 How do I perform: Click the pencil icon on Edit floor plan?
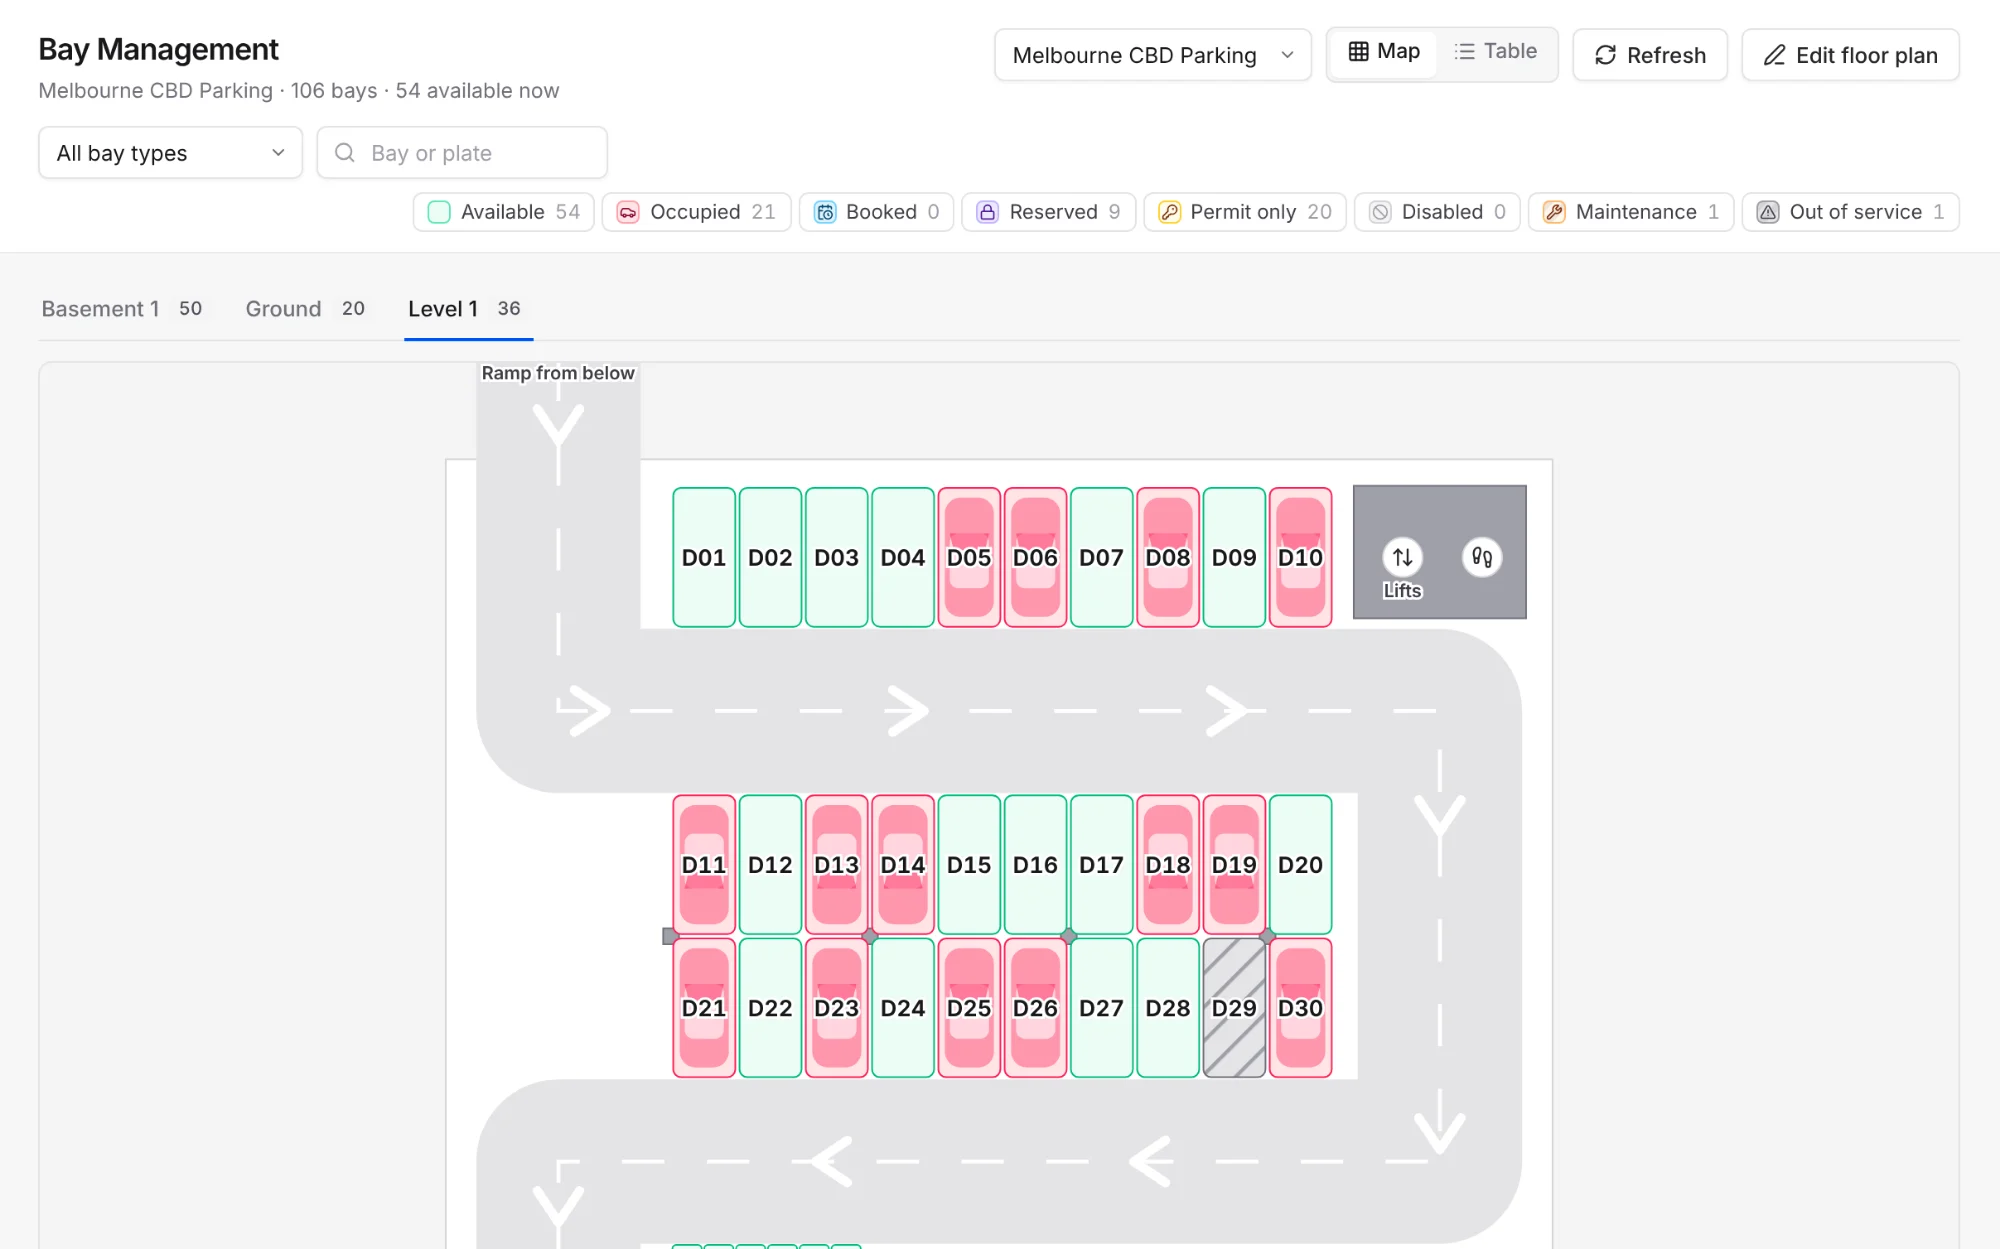[x=1774, y=55]
